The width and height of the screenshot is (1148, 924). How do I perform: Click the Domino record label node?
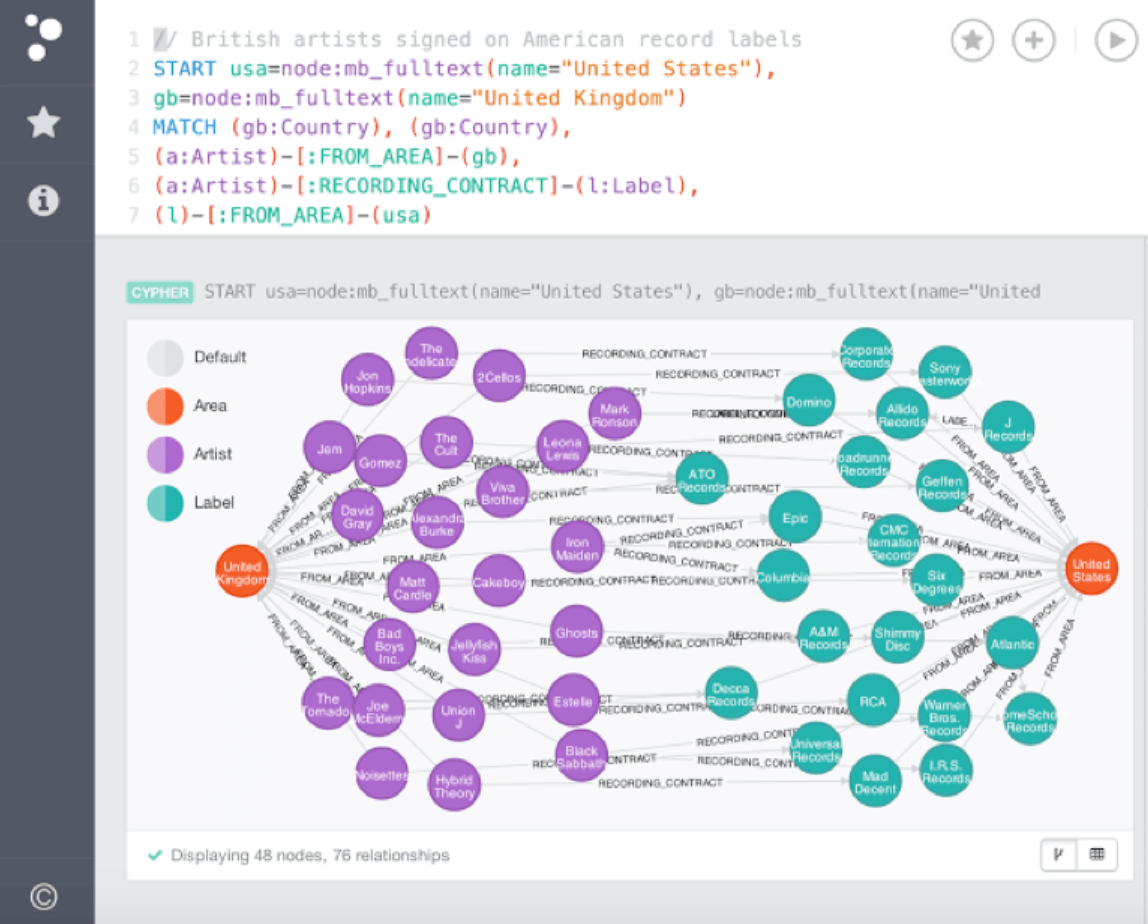tap(809, 402)
